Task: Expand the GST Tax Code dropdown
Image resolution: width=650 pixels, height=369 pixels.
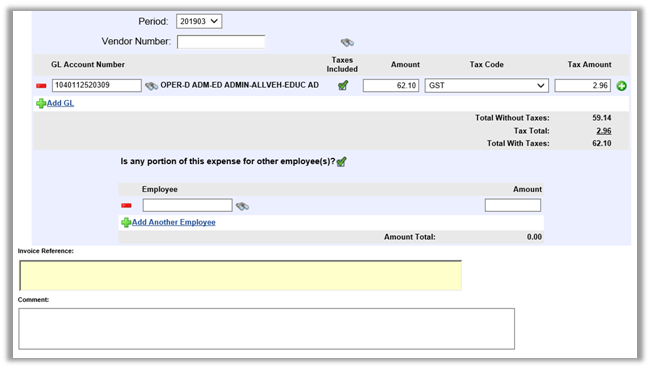Action: click(x=486, y=85)
